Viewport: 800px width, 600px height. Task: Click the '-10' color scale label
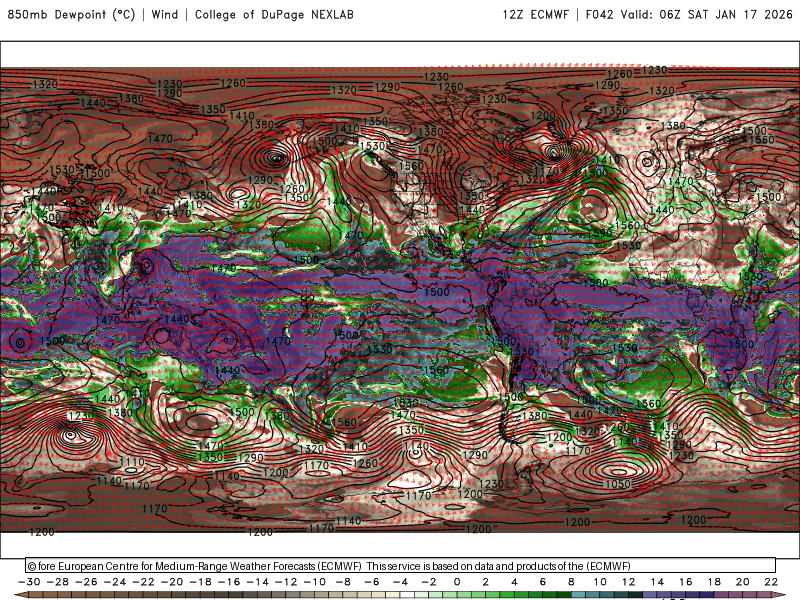click(x=315, y=582)
